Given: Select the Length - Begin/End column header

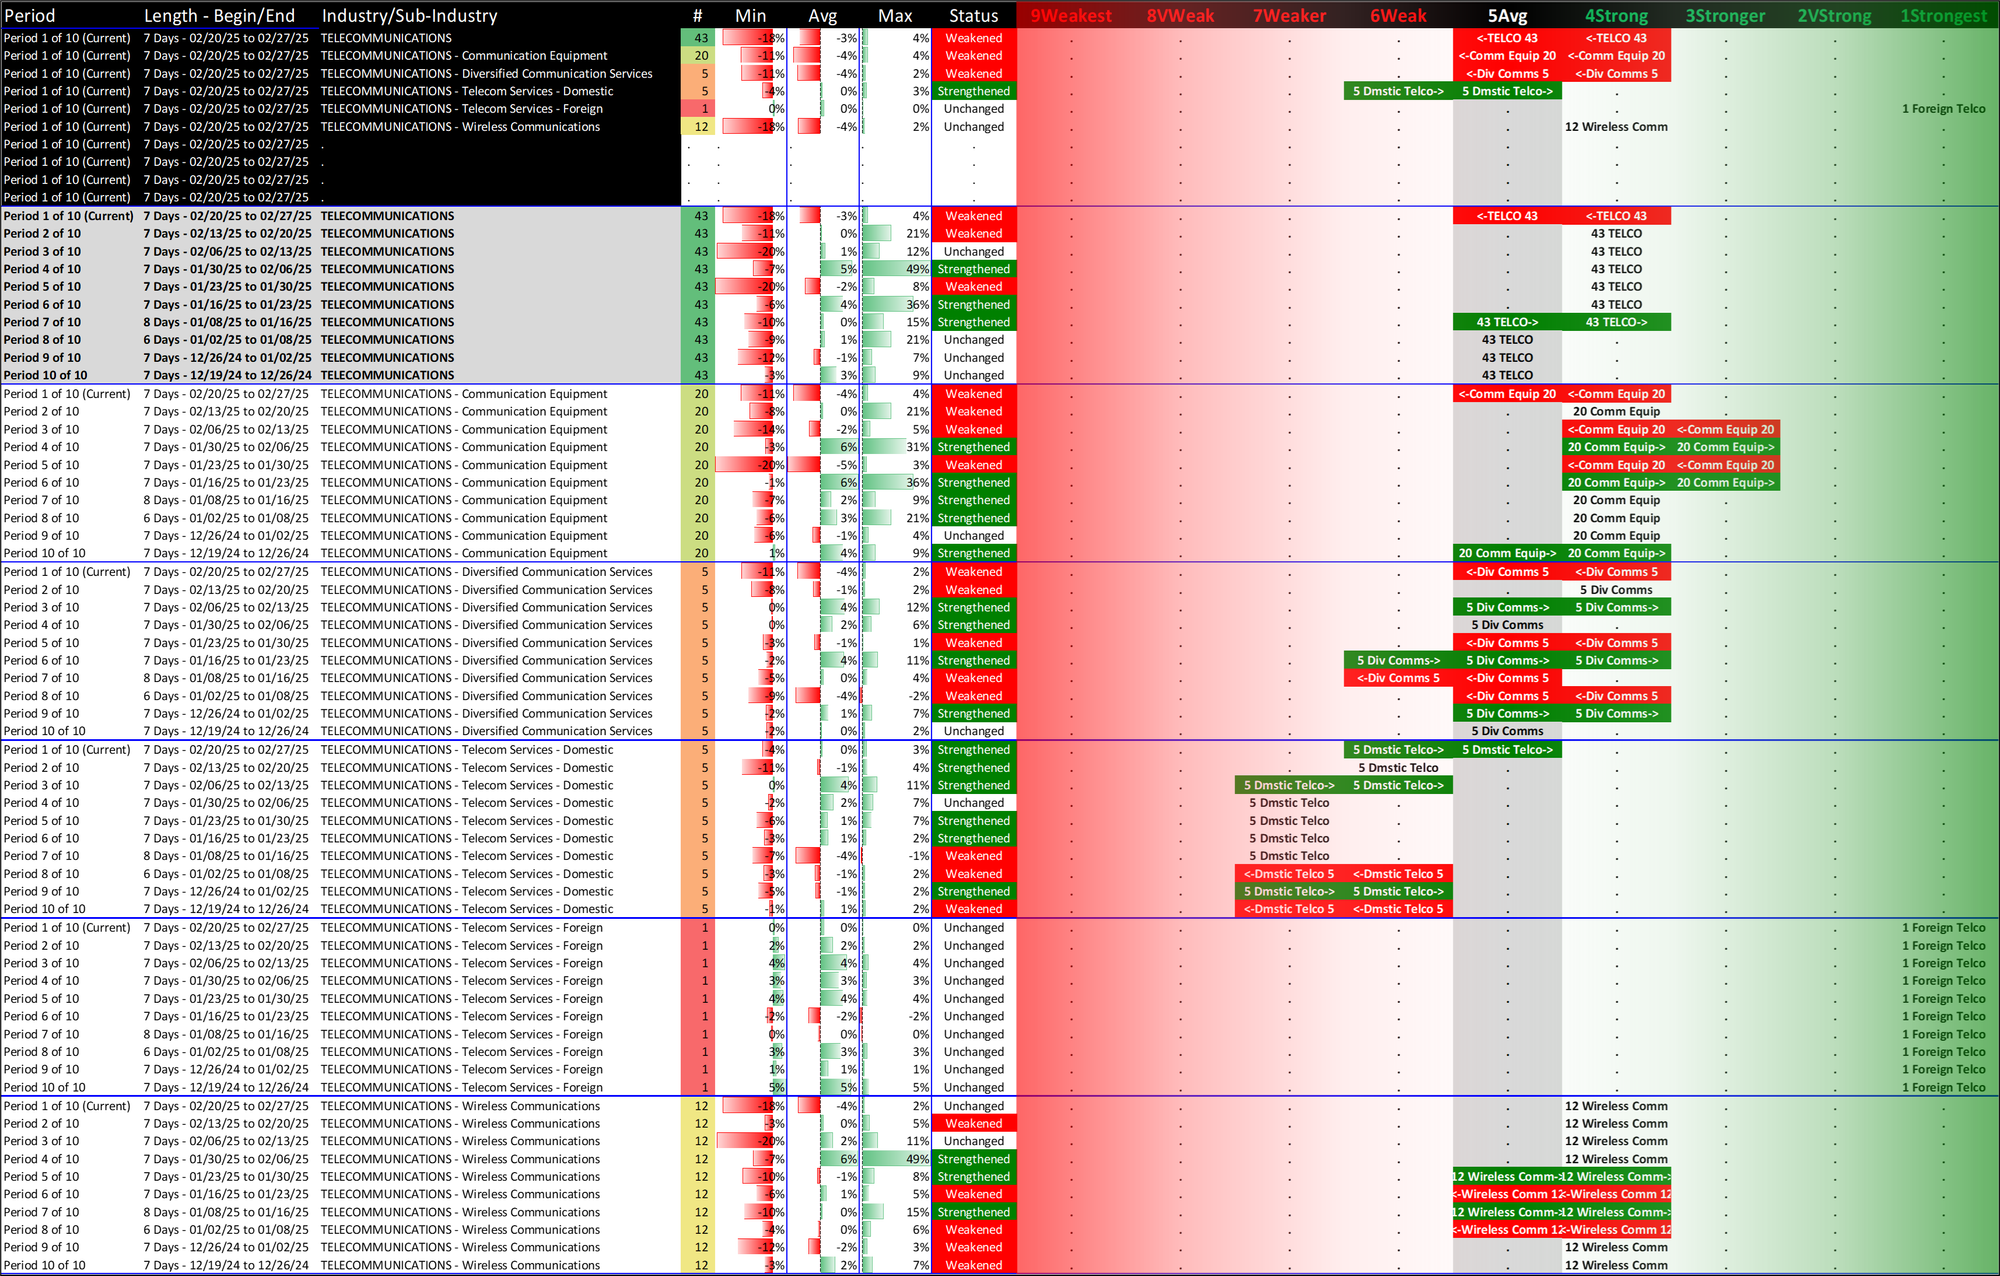Looking at the screenshot, I should coord(219,15).
